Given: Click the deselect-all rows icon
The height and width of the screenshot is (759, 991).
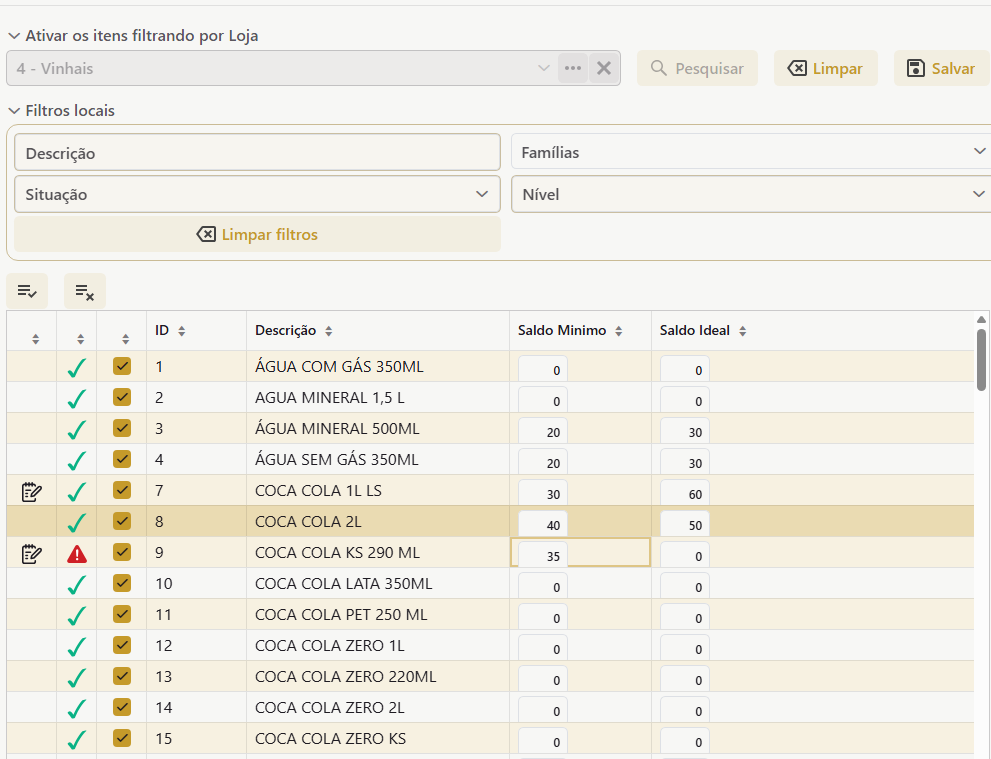Looking at the screenshot, I should 85,291.
